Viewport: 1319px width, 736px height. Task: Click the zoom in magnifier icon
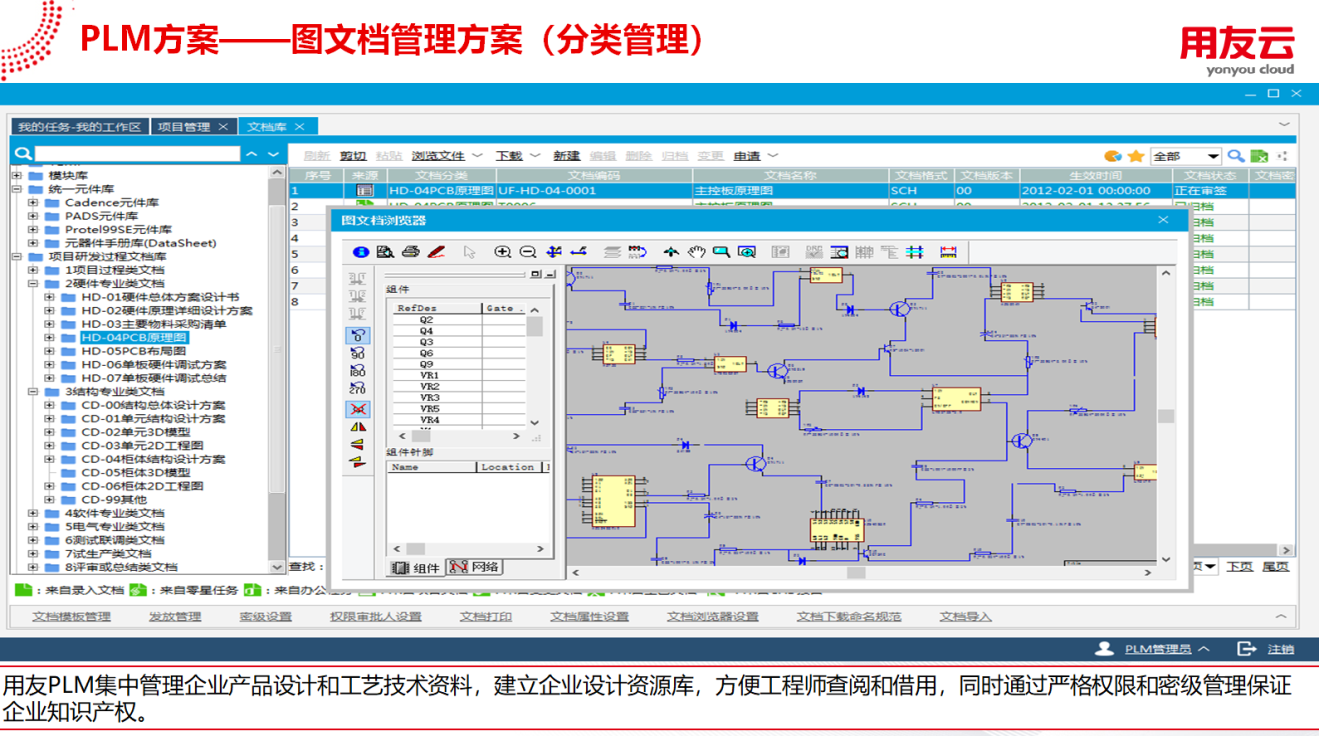(x=503, y=253)
